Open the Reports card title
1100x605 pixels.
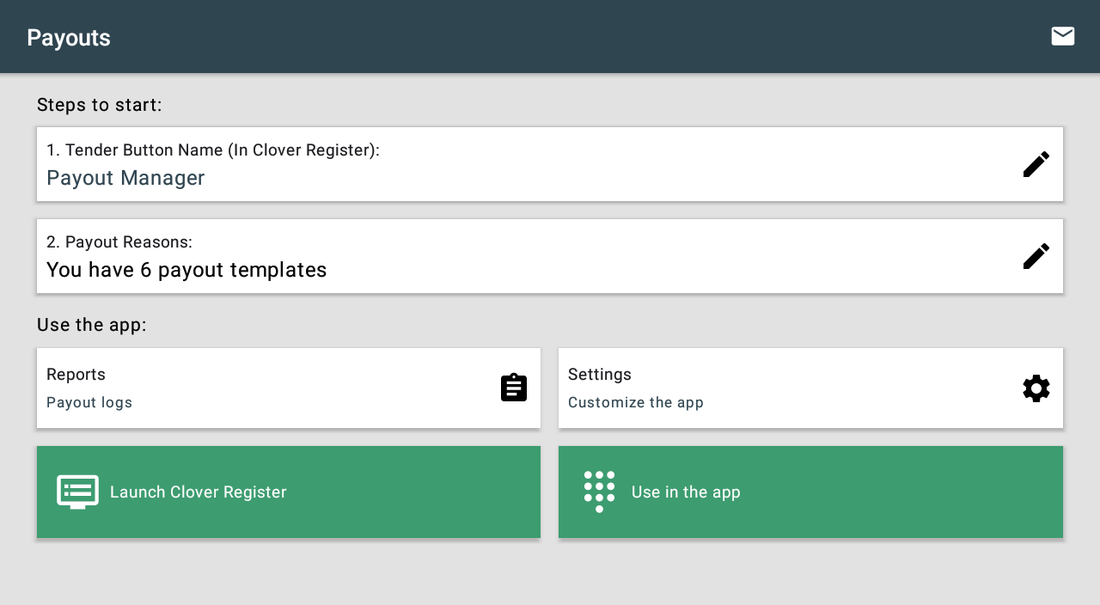(x=76, y=374)
